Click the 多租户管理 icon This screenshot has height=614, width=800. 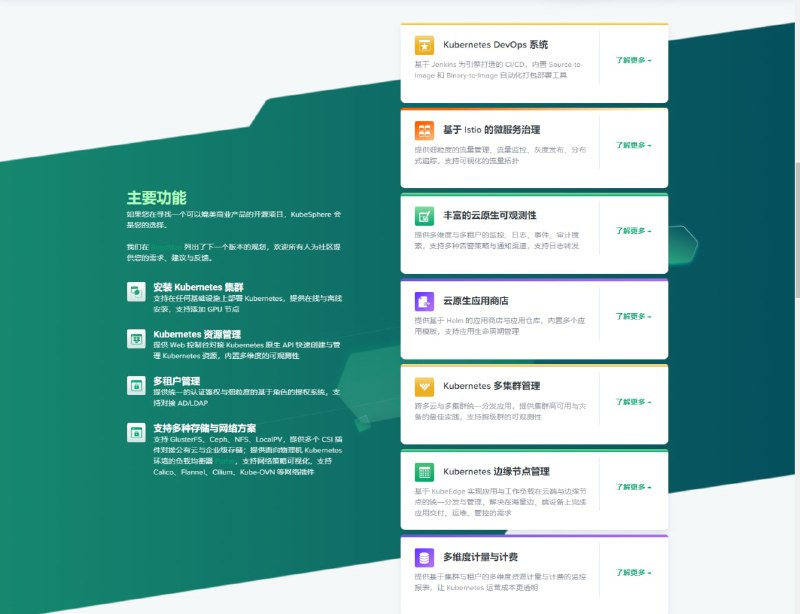tap(136, 385)
